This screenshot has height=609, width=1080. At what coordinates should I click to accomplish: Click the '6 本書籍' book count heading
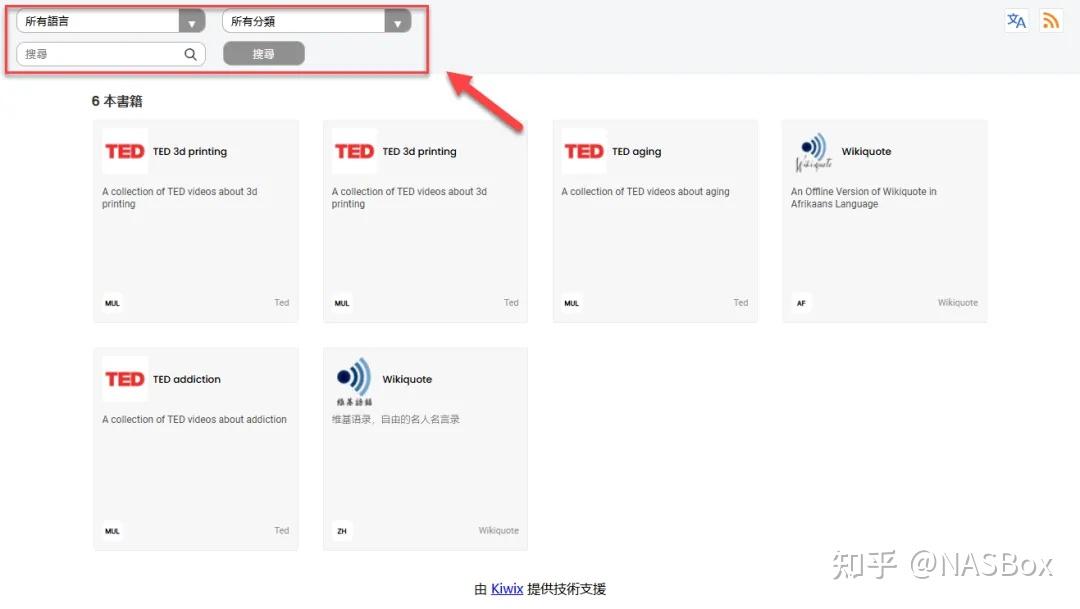click(x=117, y=101)
